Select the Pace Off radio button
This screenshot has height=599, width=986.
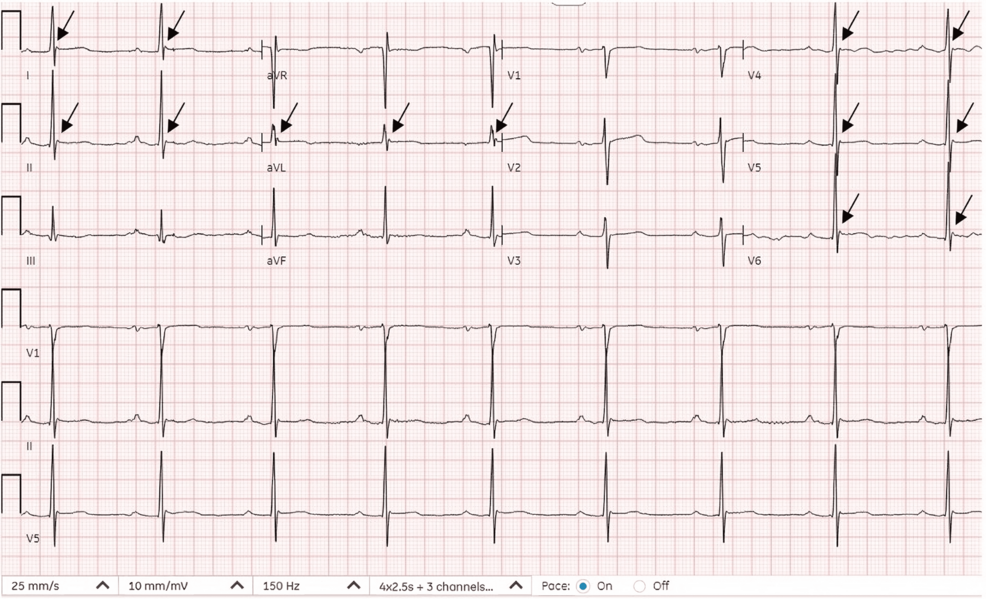(640, 586)
